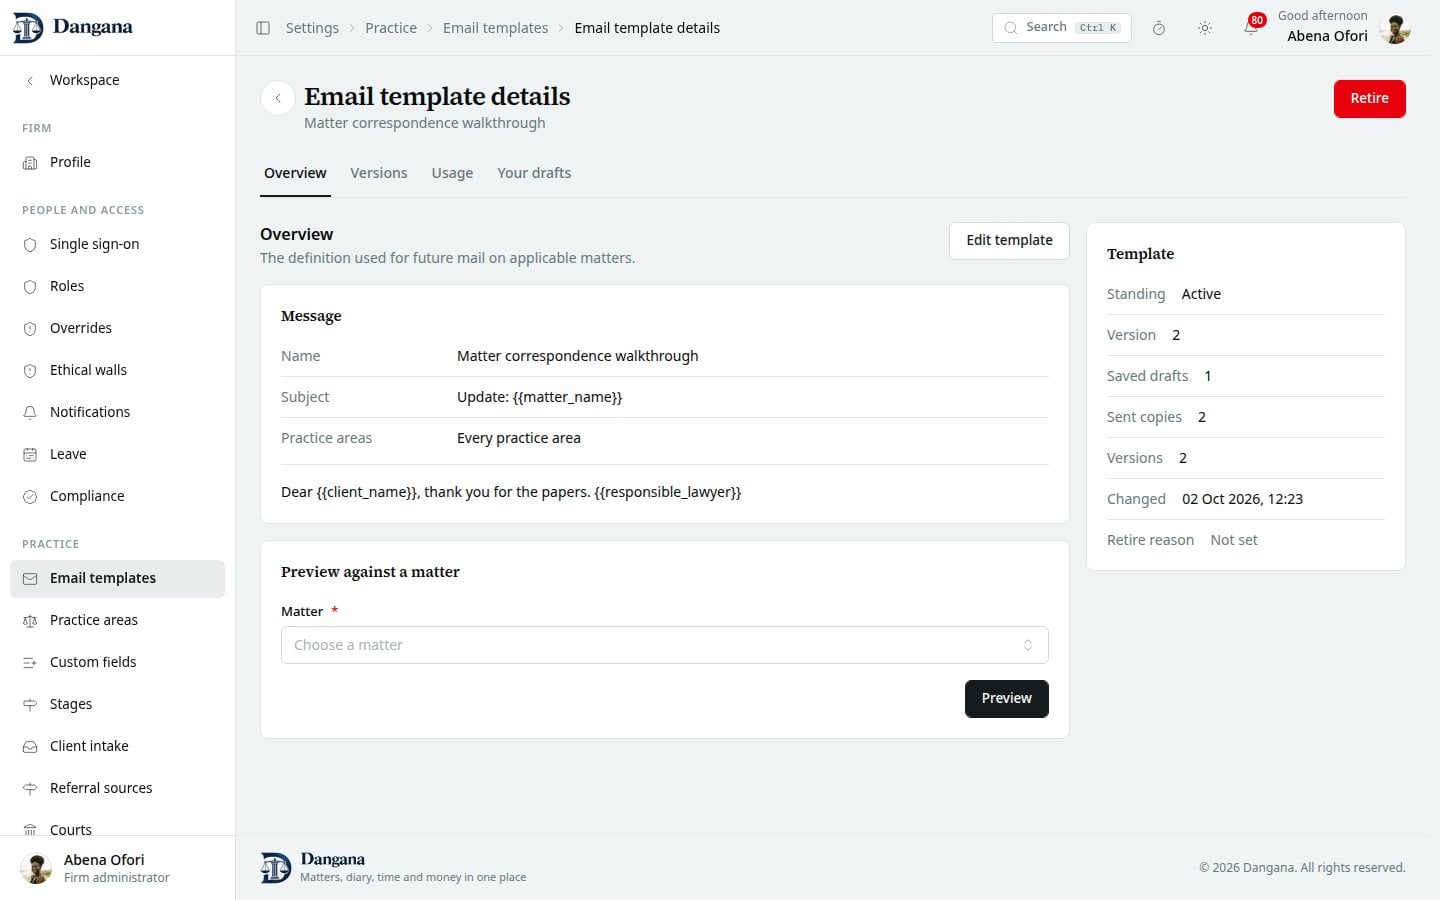Image resolution: width=1440 pixels, height=900 pixels.
Task: Click the footer Dangana logo
Action: click(276, 868)
